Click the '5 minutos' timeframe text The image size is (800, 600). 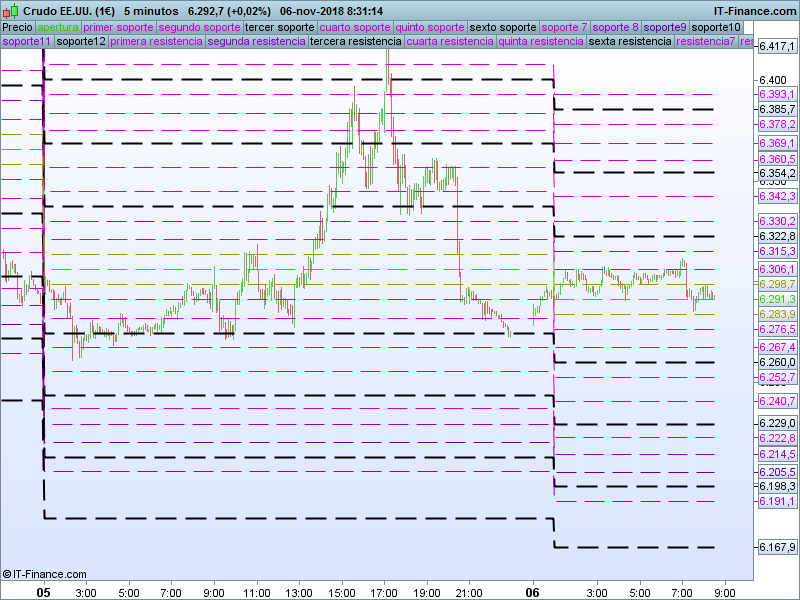coord(151,10)
